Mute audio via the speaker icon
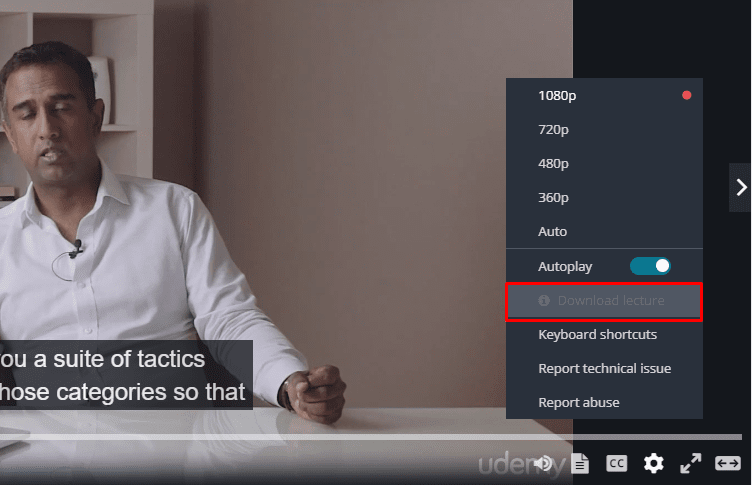 tap(544, 463)
